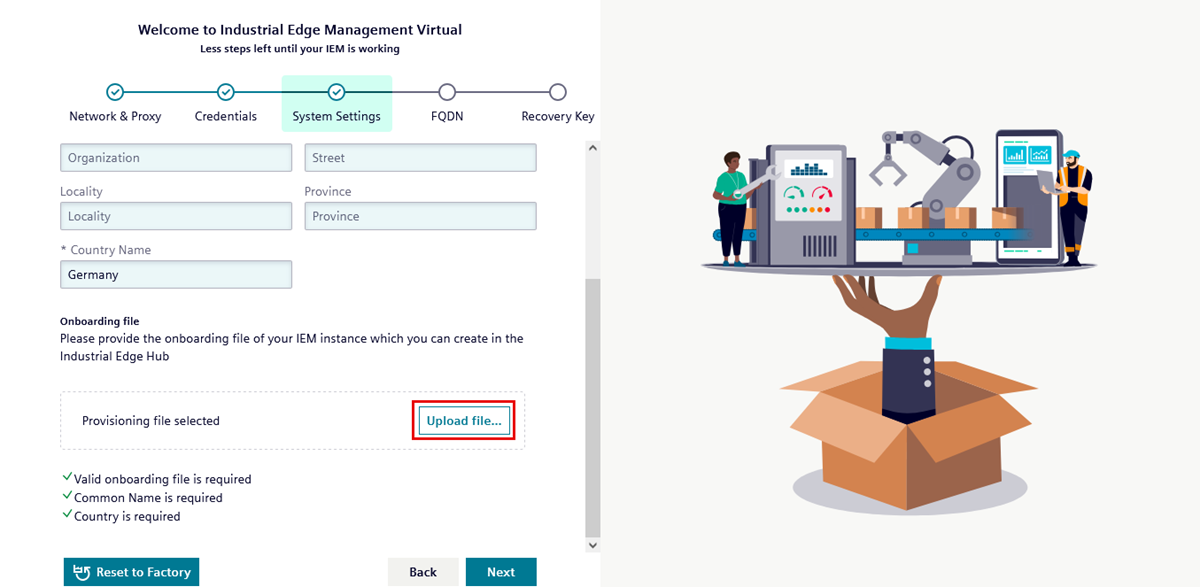This screenshot has height=587, width=1200.
Task: Click inside the Province input field
Action: point(420,216)
